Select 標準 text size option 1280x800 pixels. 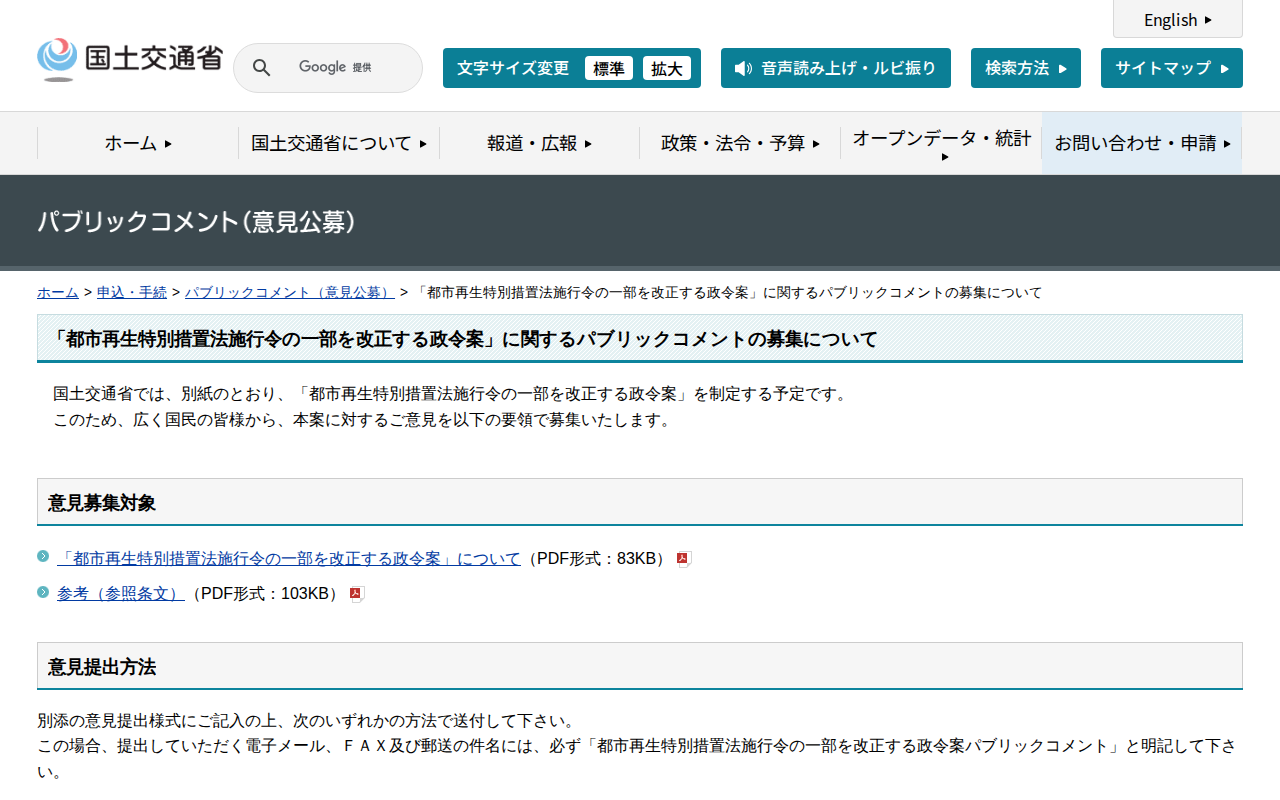609,68
